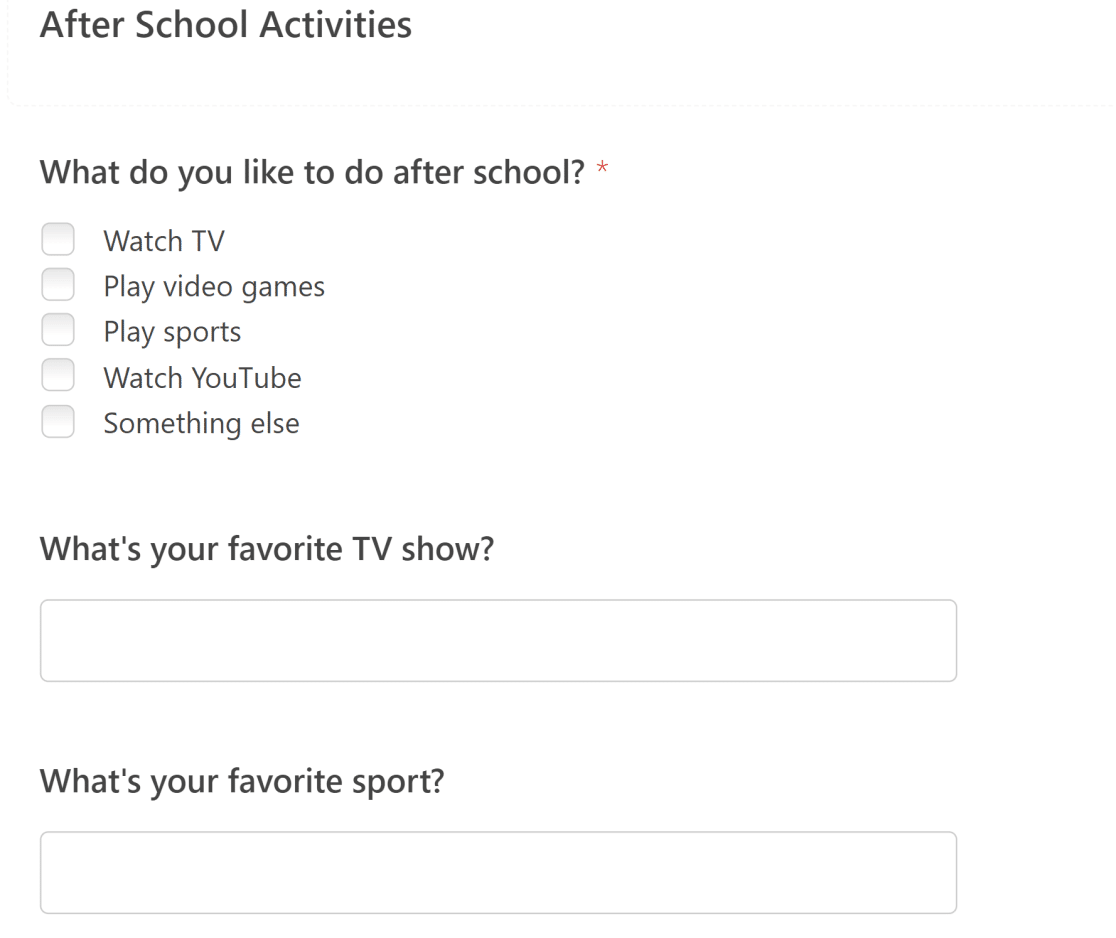Check the Watch YouTube option
The height and width of the screenshot is (938, 1116).
58,376
